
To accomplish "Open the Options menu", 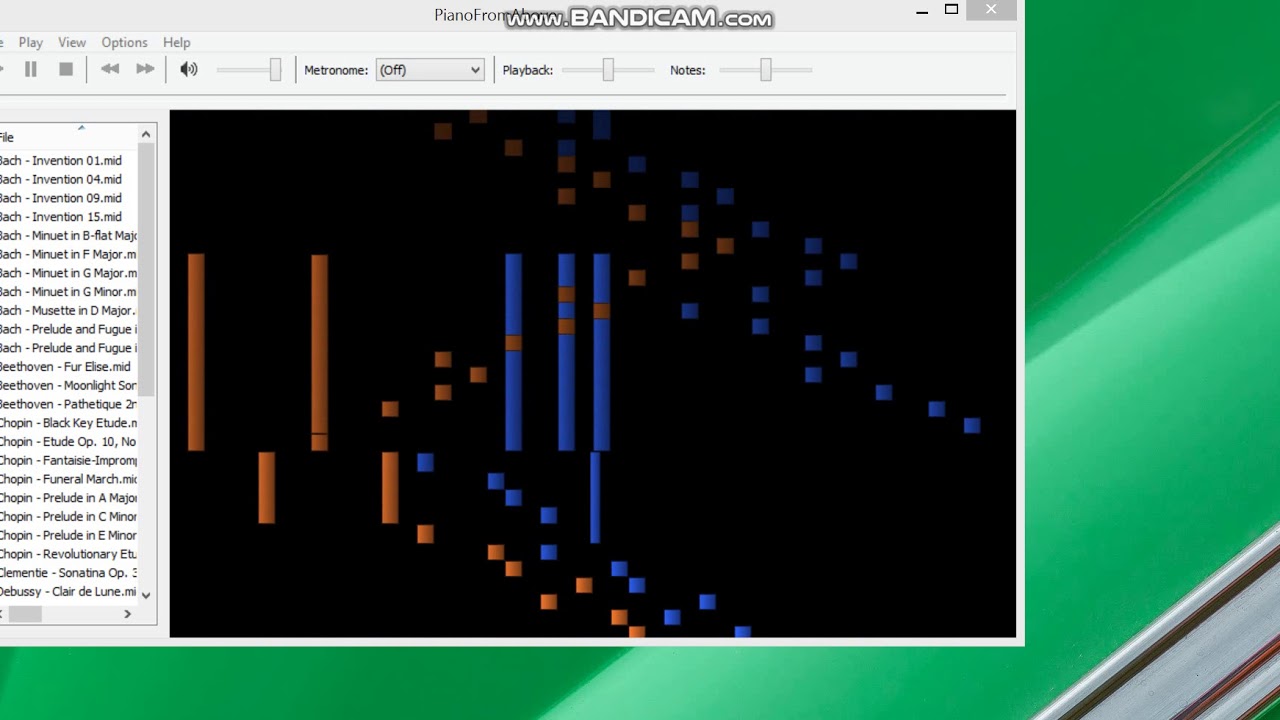I will (124, 42).
